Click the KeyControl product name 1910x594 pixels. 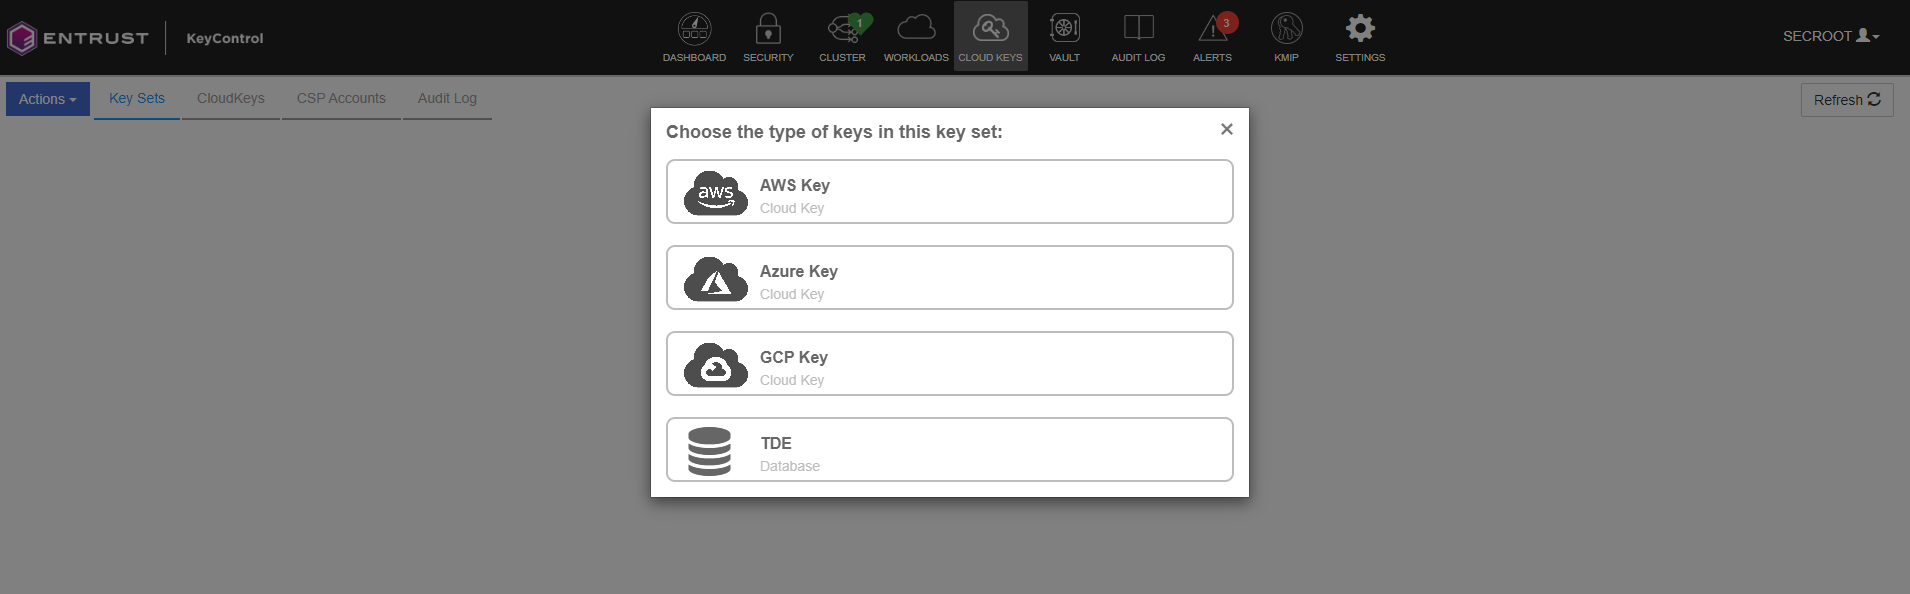pyautogui.click(x=225, y=38)
